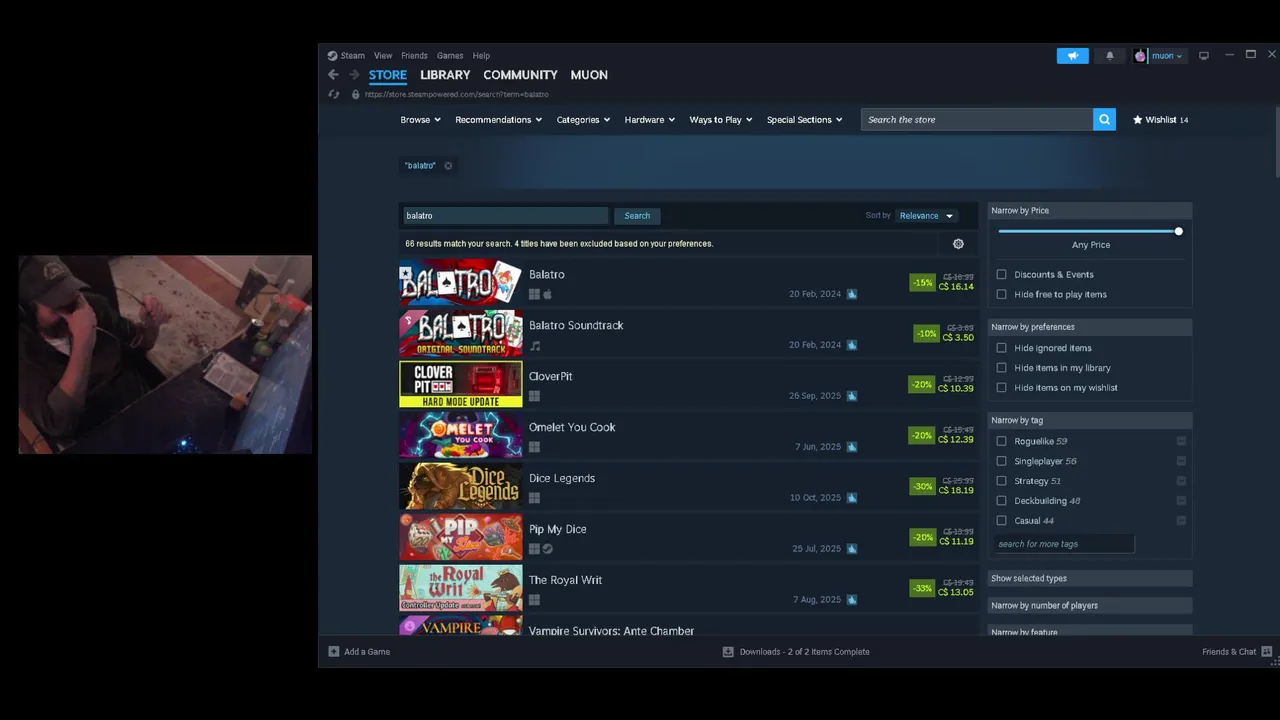Click the Steam logo in the menu bar
Viewport: 1280px width, 720px height.
tap(333, 56)
